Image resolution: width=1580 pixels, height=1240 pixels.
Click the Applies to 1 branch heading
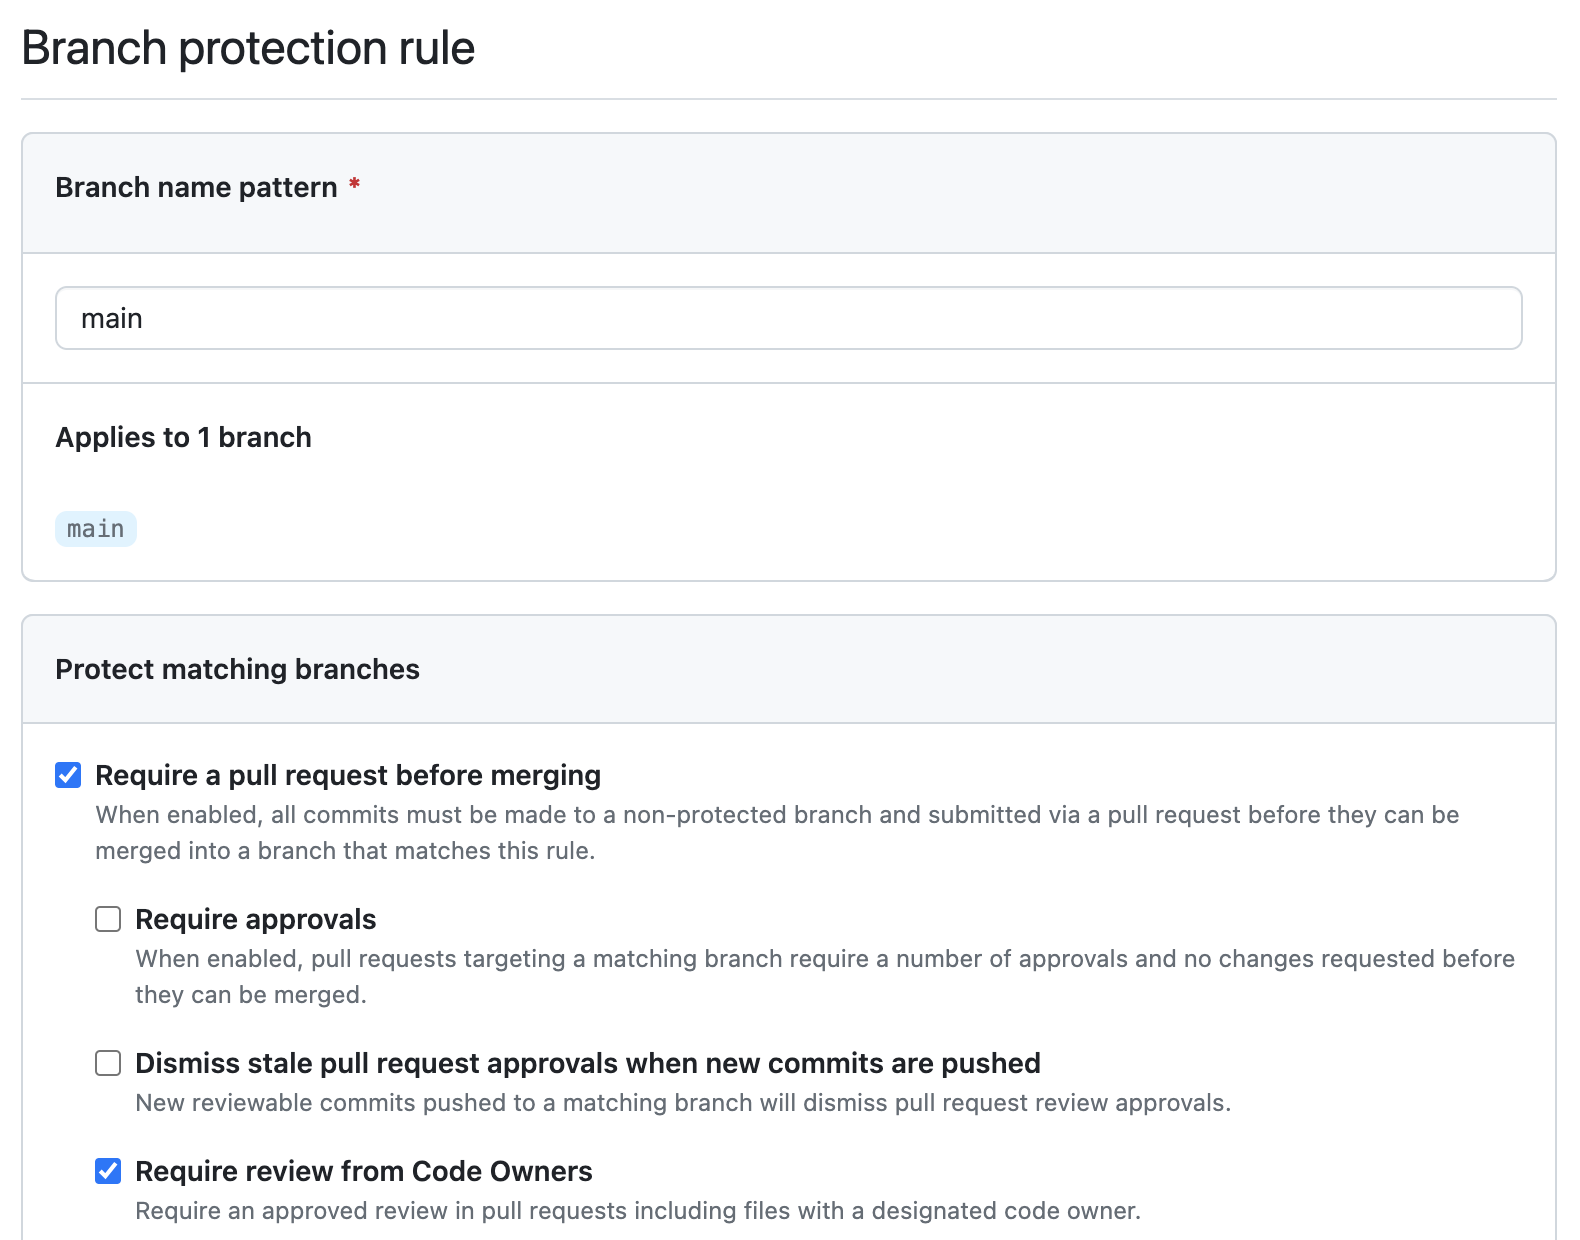(x=184, y=437)
